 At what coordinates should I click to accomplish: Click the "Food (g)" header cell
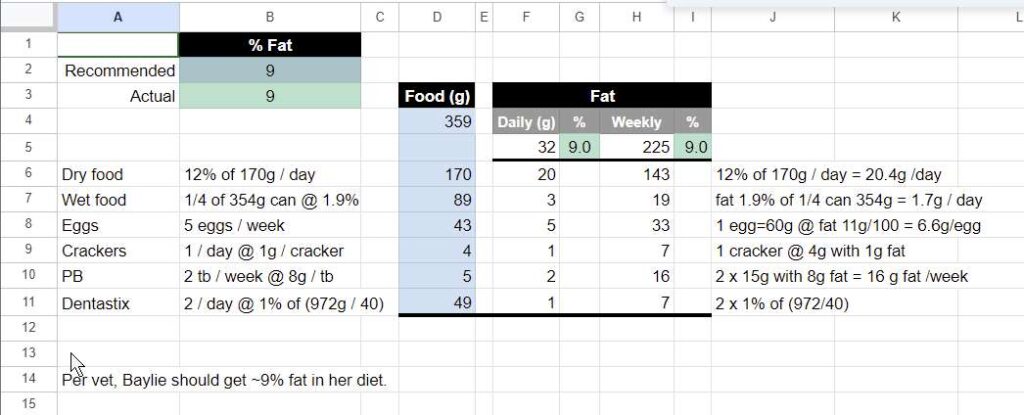point(435,96)
